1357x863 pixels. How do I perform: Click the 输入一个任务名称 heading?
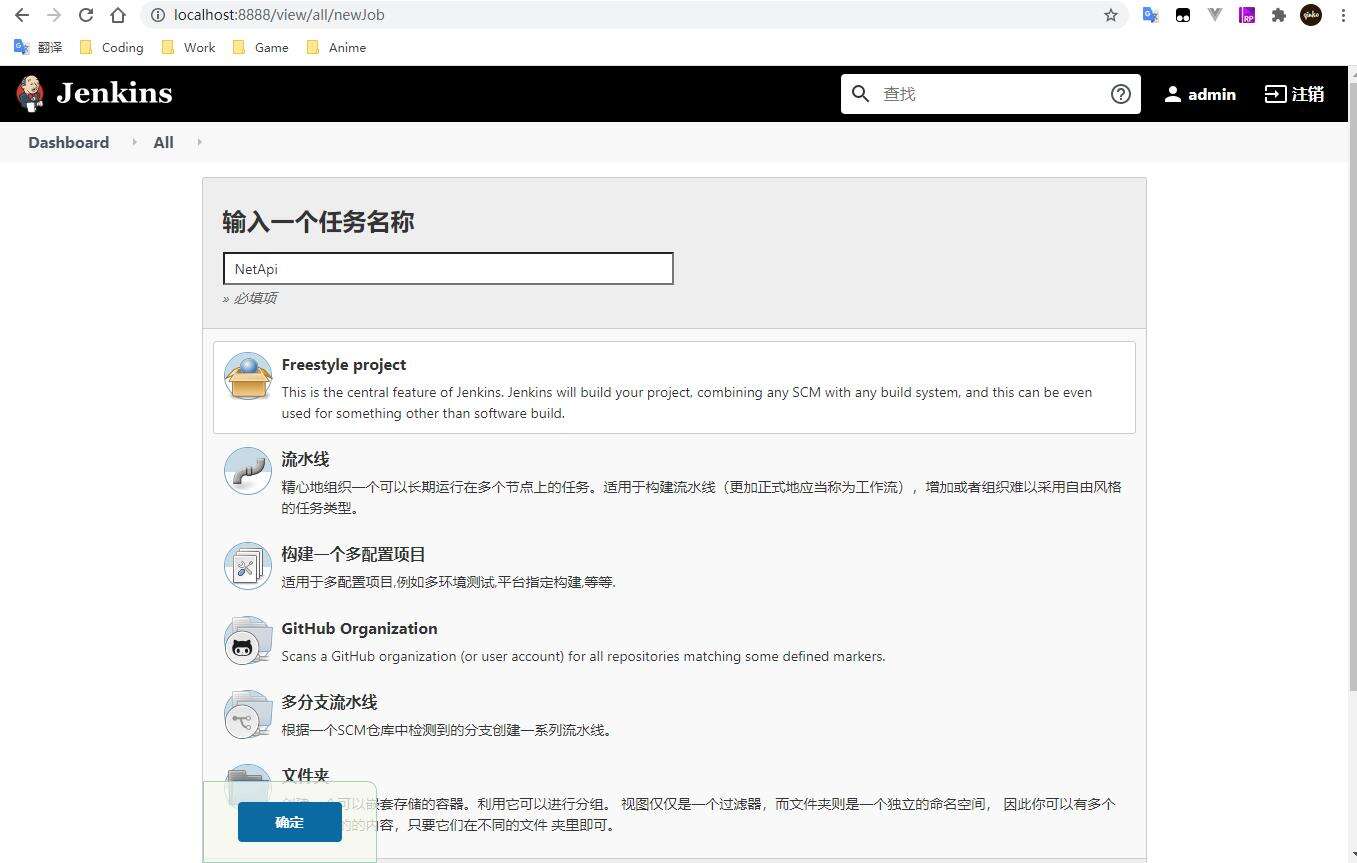[x=319, y=222]
